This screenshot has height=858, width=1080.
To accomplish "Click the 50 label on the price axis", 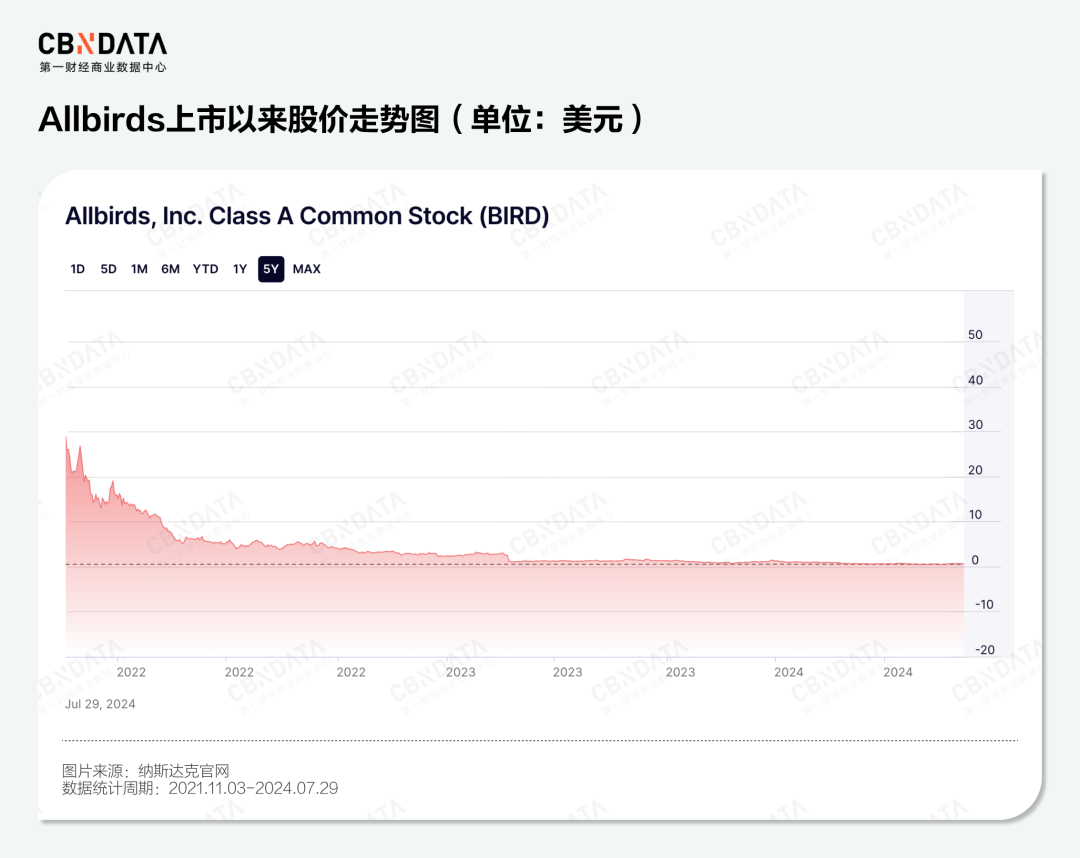I will point(976,335).
